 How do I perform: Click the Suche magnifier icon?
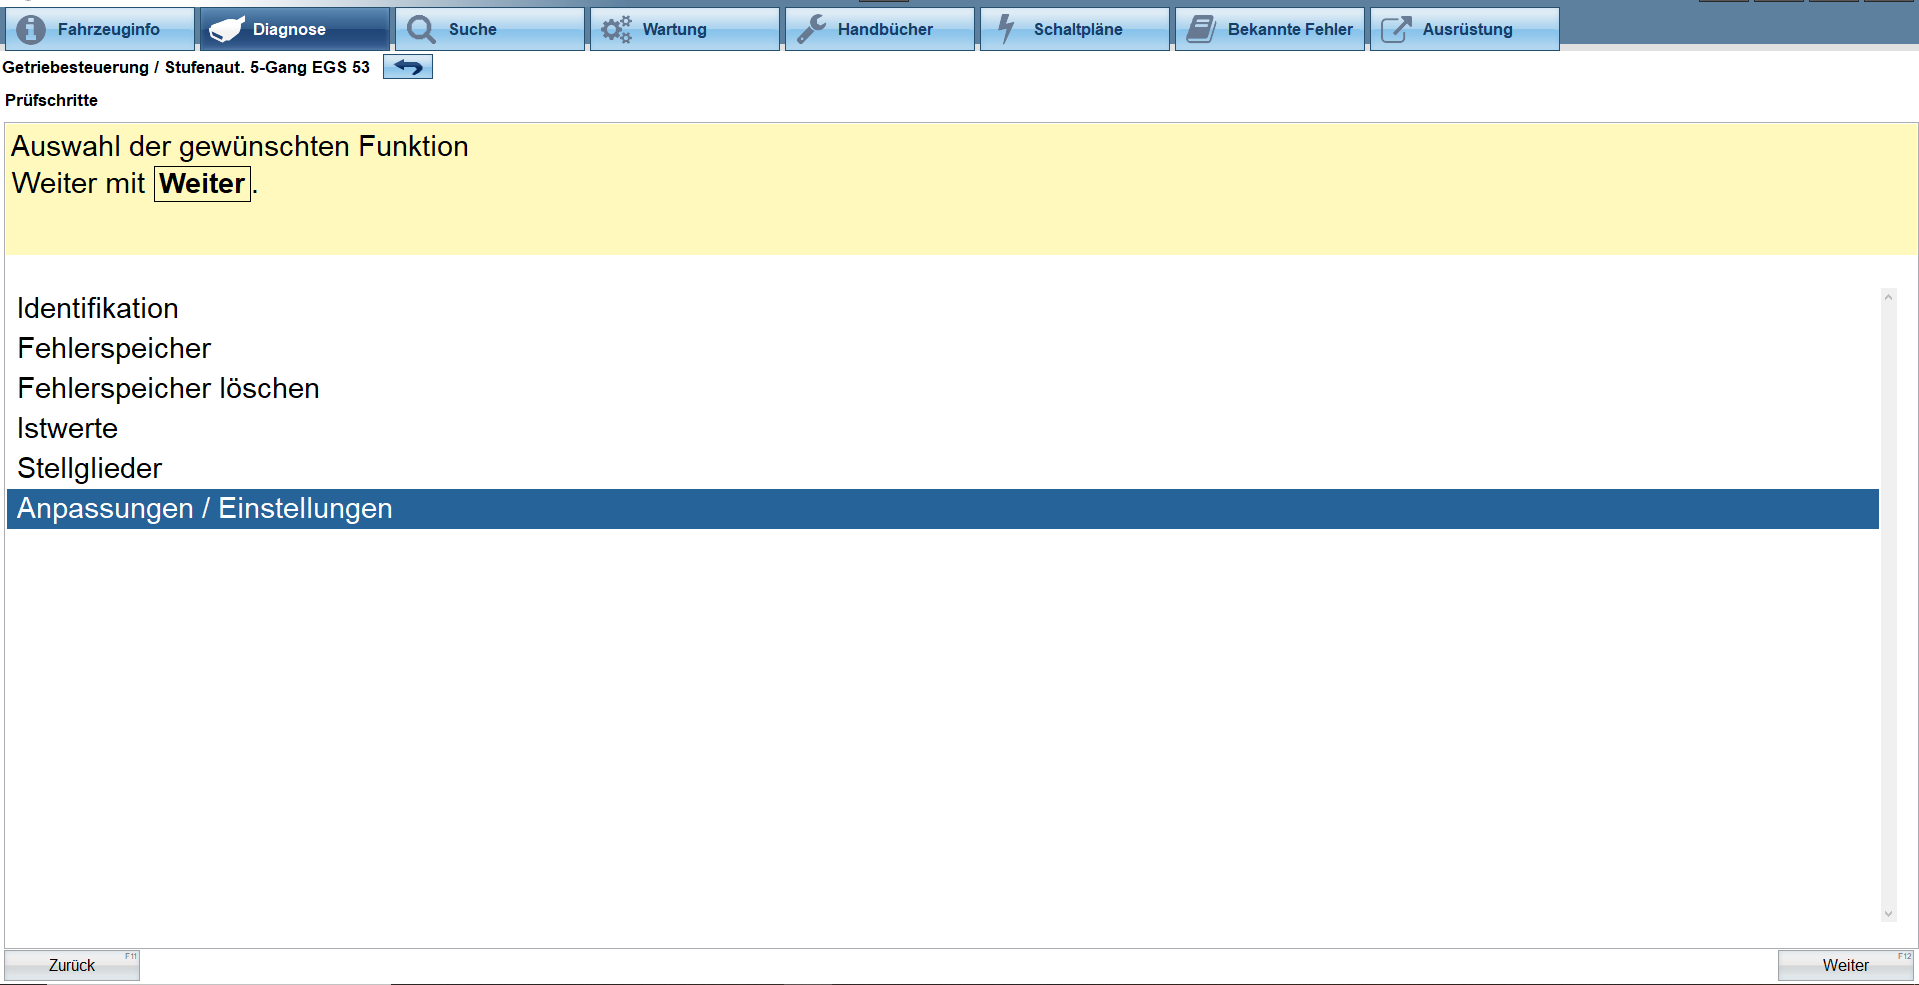coord(422,29)
